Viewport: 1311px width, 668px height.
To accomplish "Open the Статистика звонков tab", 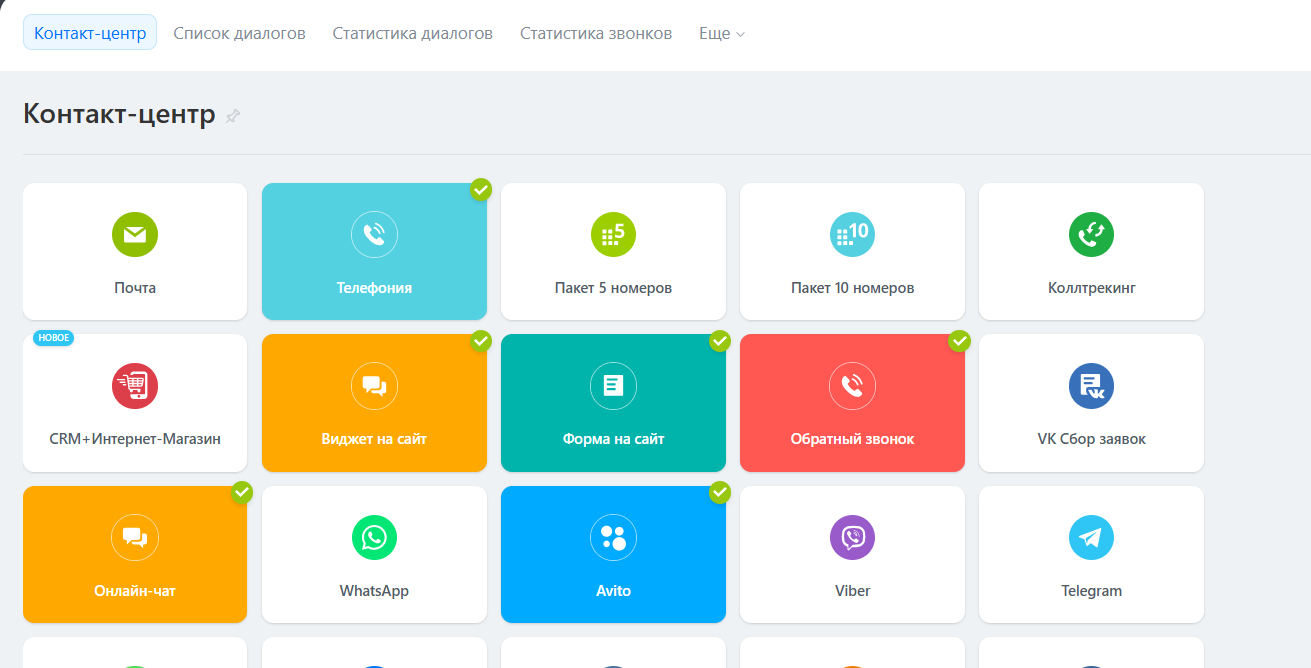I will point(596,33).
